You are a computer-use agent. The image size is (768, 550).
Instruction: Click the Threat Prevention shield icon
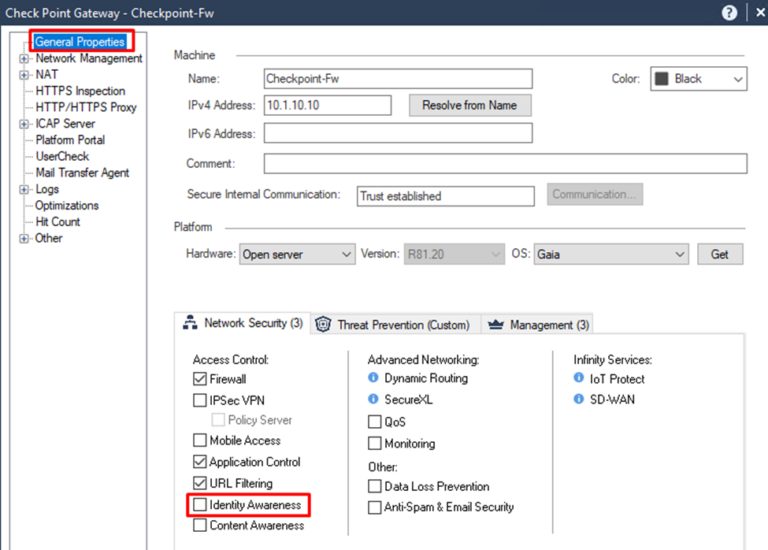[323, 324]
